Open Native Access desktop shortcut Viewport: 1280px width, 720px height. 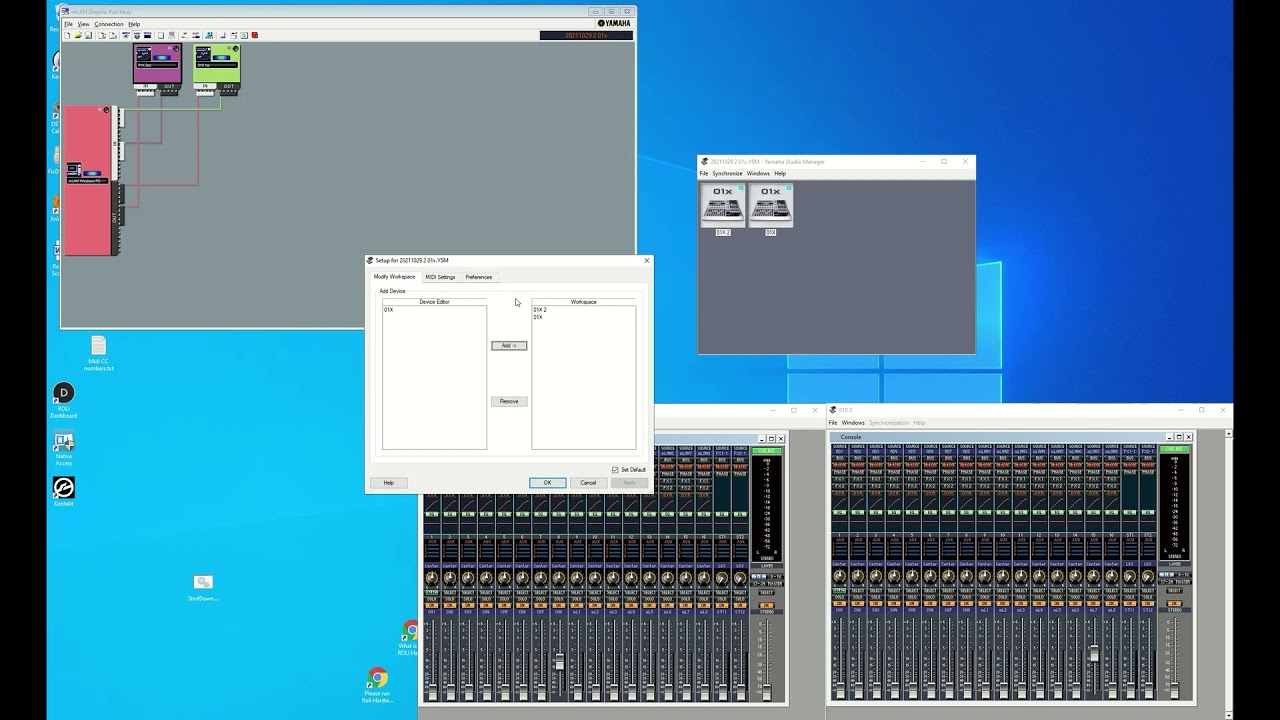pos(64,447)
